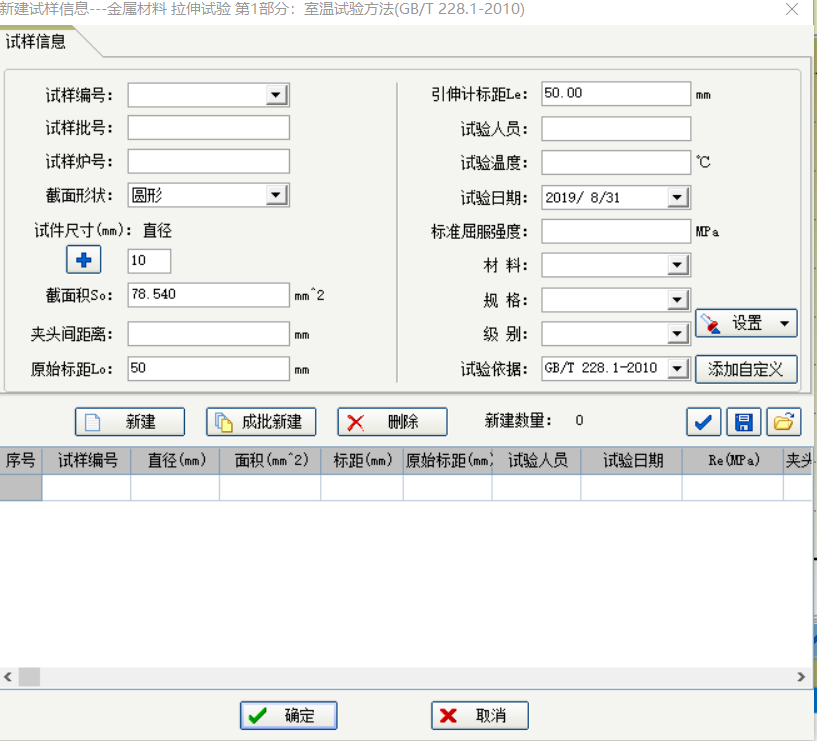Image resolution: width=817 pixels, height=741 pixels.
Task: Click inside the 试样批号 input field
Action: point(207,127)
